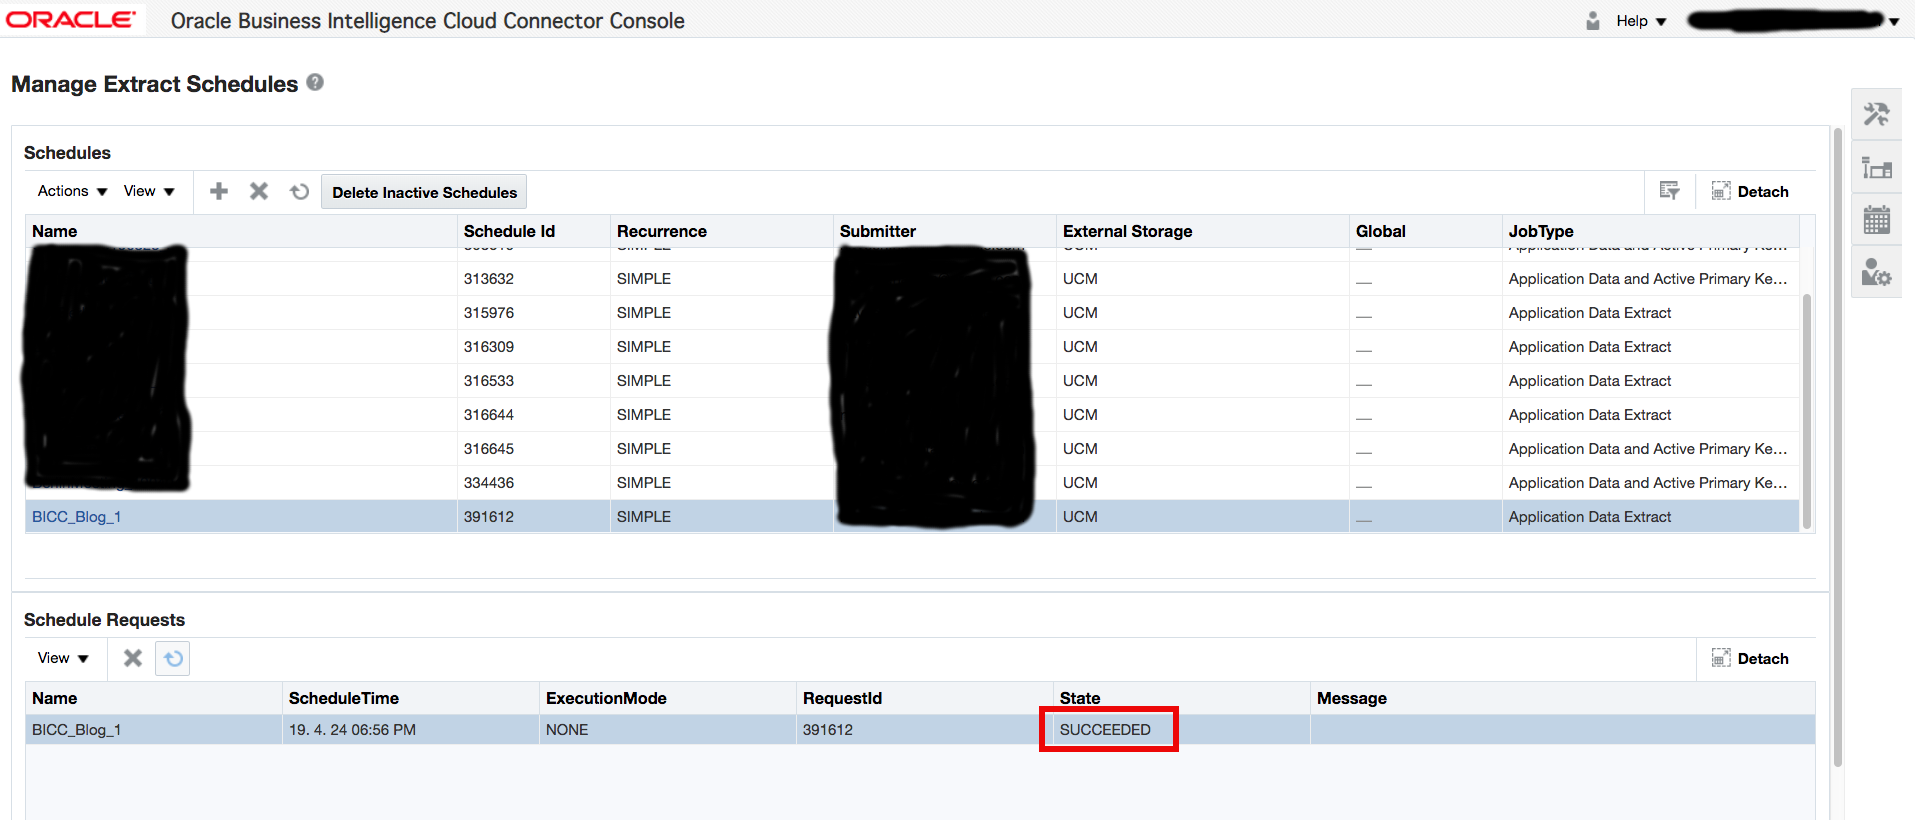Select the row with Schedule Id 334436

pyautogui.click(x=912, y=483)
